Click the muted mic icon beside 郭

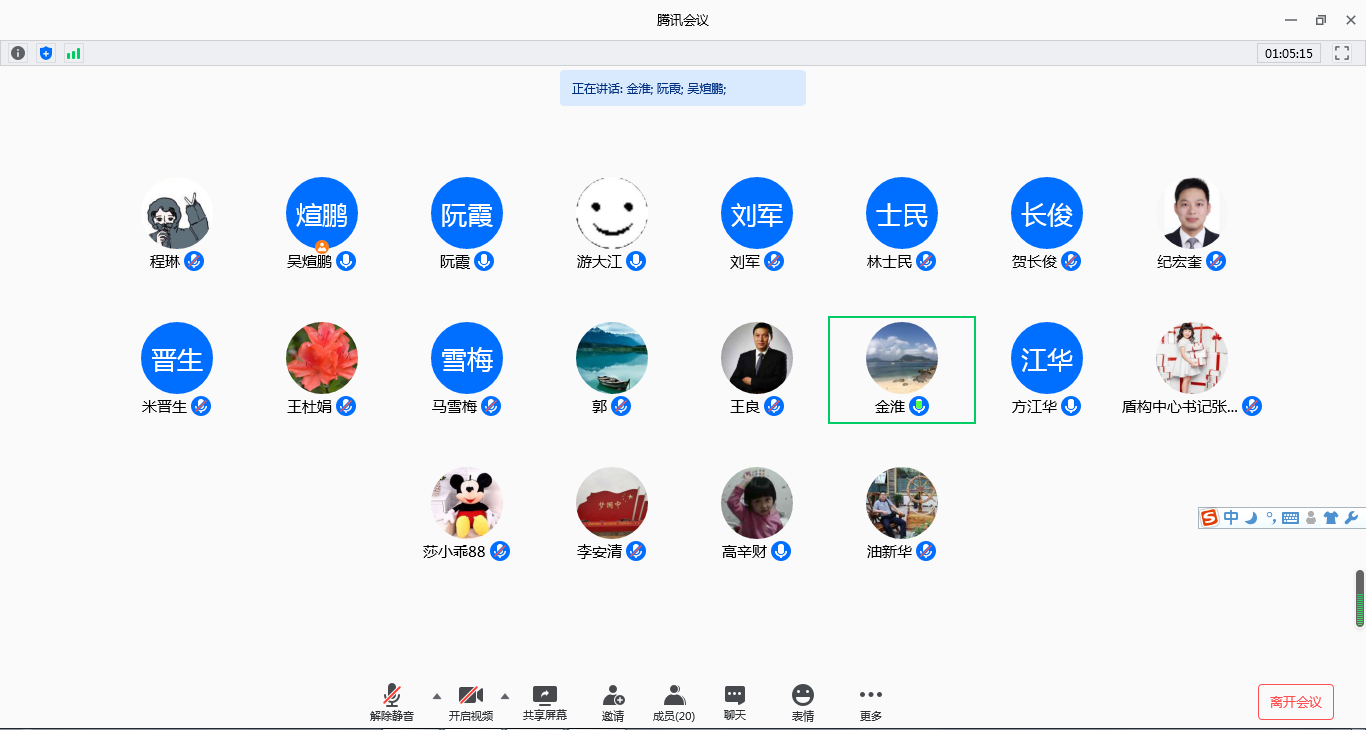pyautogui.click(x=621, y=406)
